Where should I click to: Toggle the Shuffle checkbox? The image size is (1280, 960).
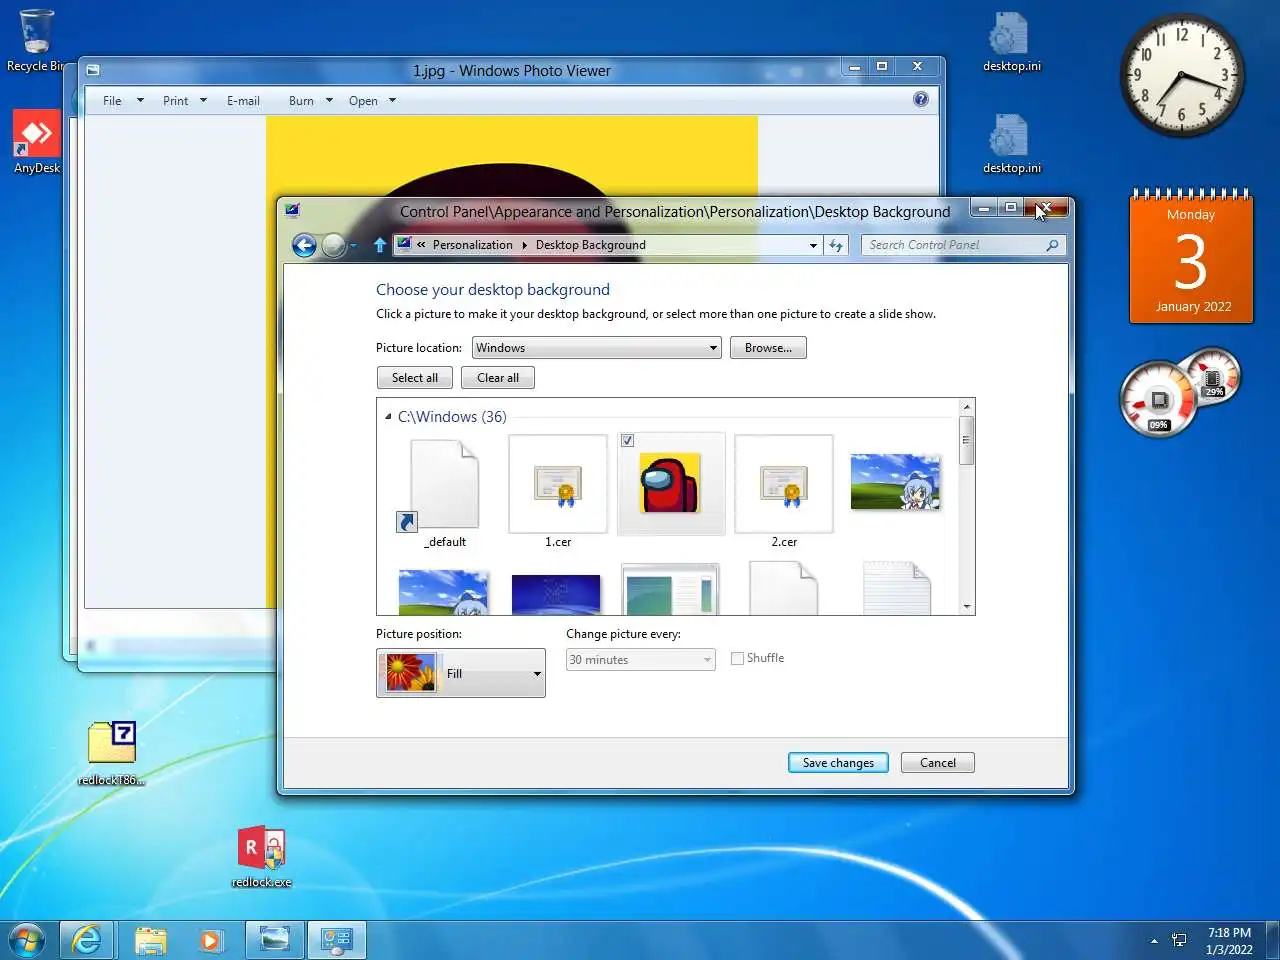(737, 658)
